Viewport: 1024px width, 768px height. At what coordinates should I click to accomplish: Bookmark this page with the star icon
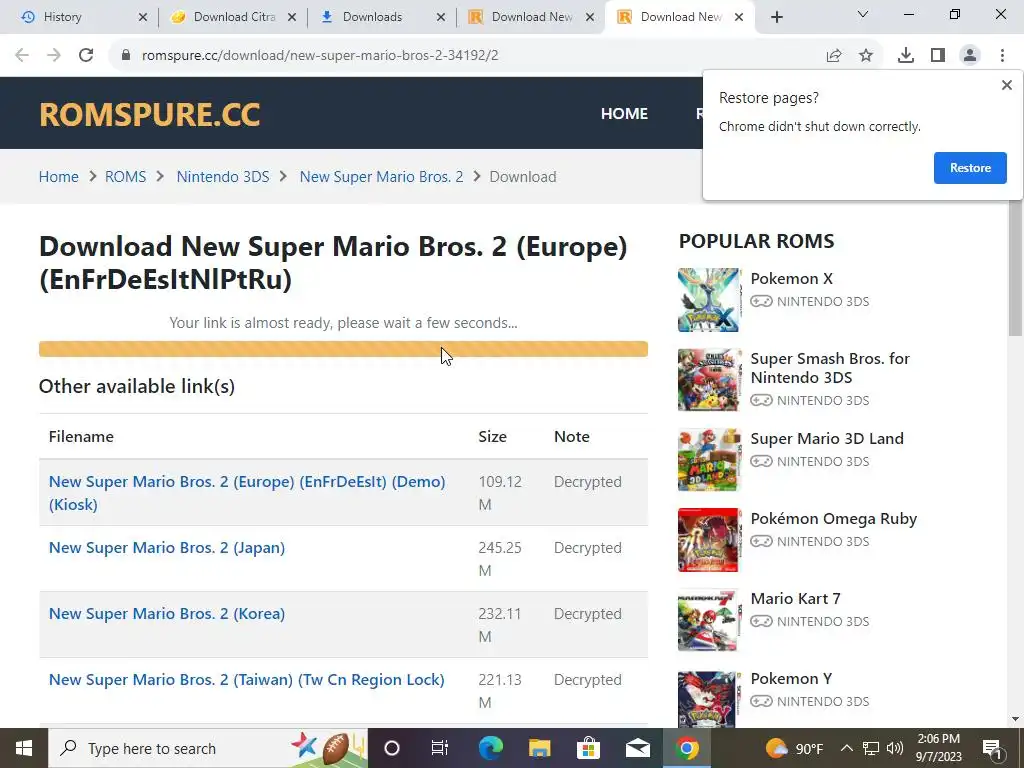866,56
